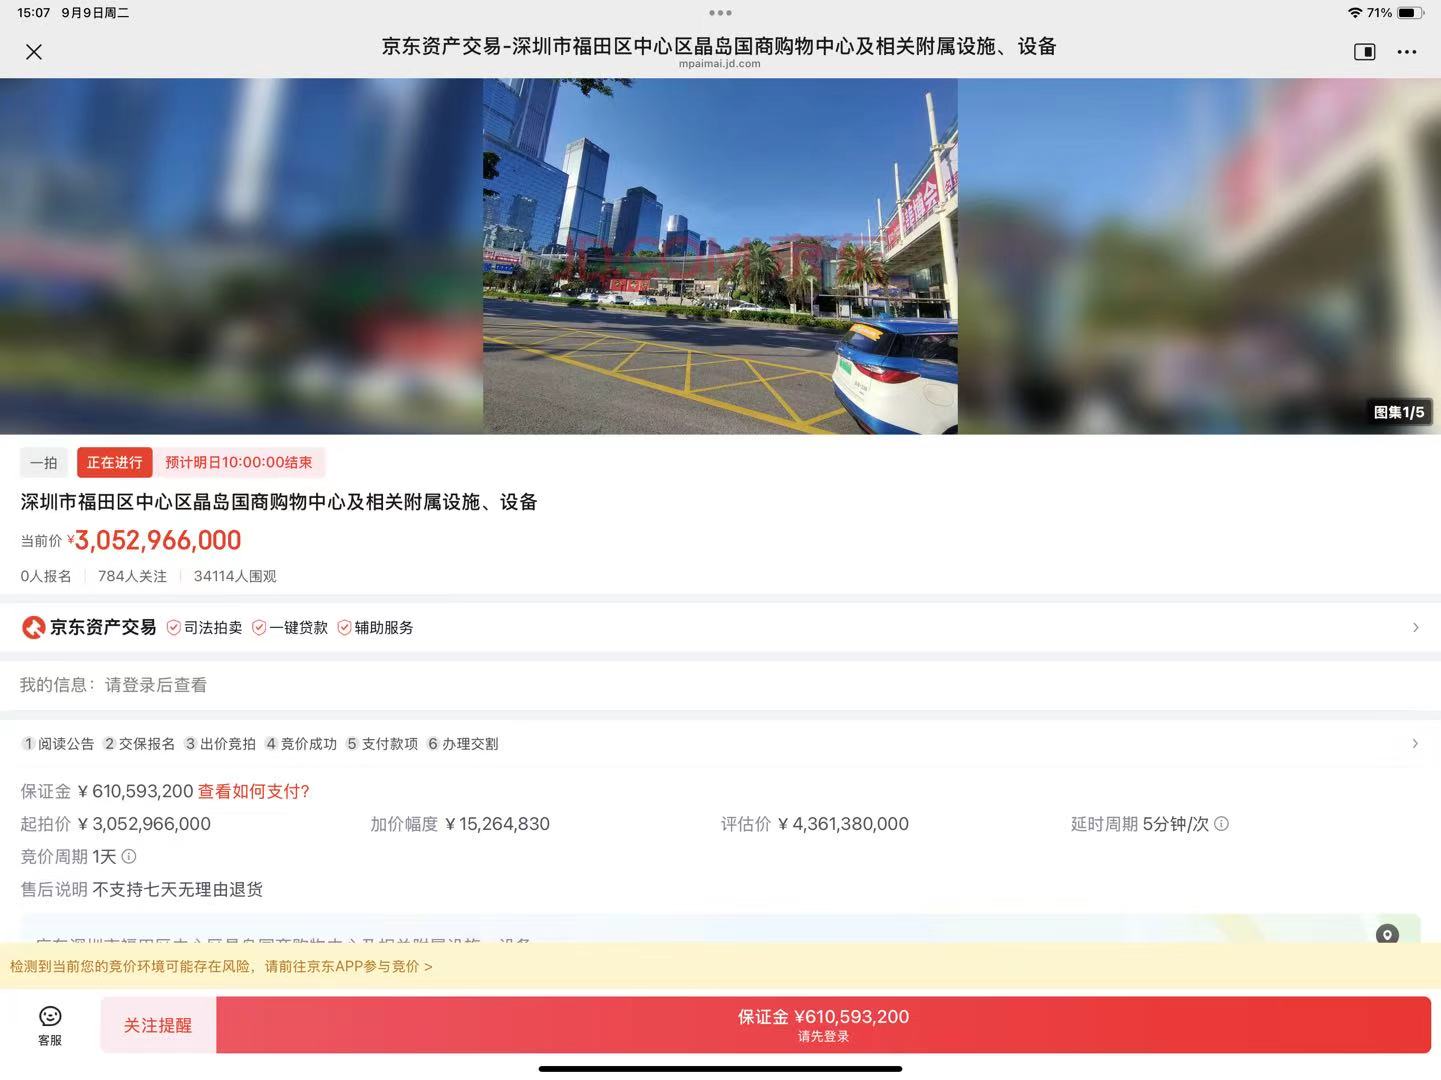The width and height of the screenshot is (1441, 1080).
Task: Tap the info icon beside 竞价周期 1天
Action: tap(129, 856)
